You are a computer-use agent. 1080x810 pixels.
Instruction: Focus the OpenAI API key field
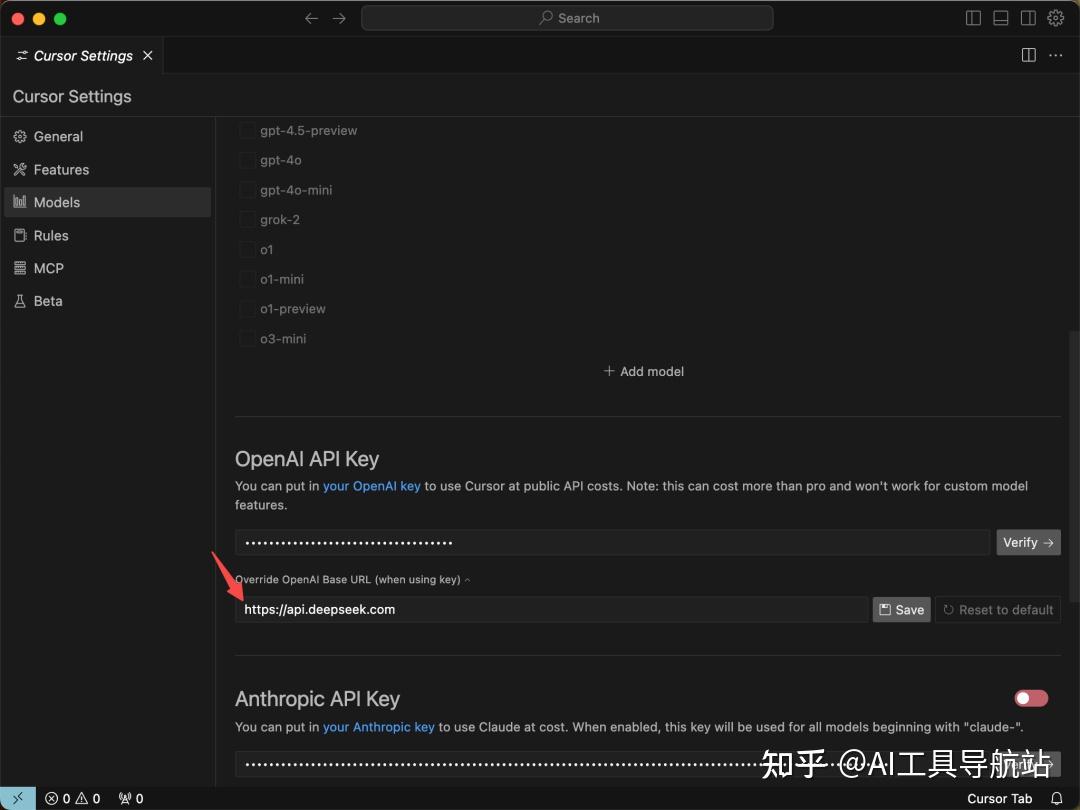pos(612,542)
